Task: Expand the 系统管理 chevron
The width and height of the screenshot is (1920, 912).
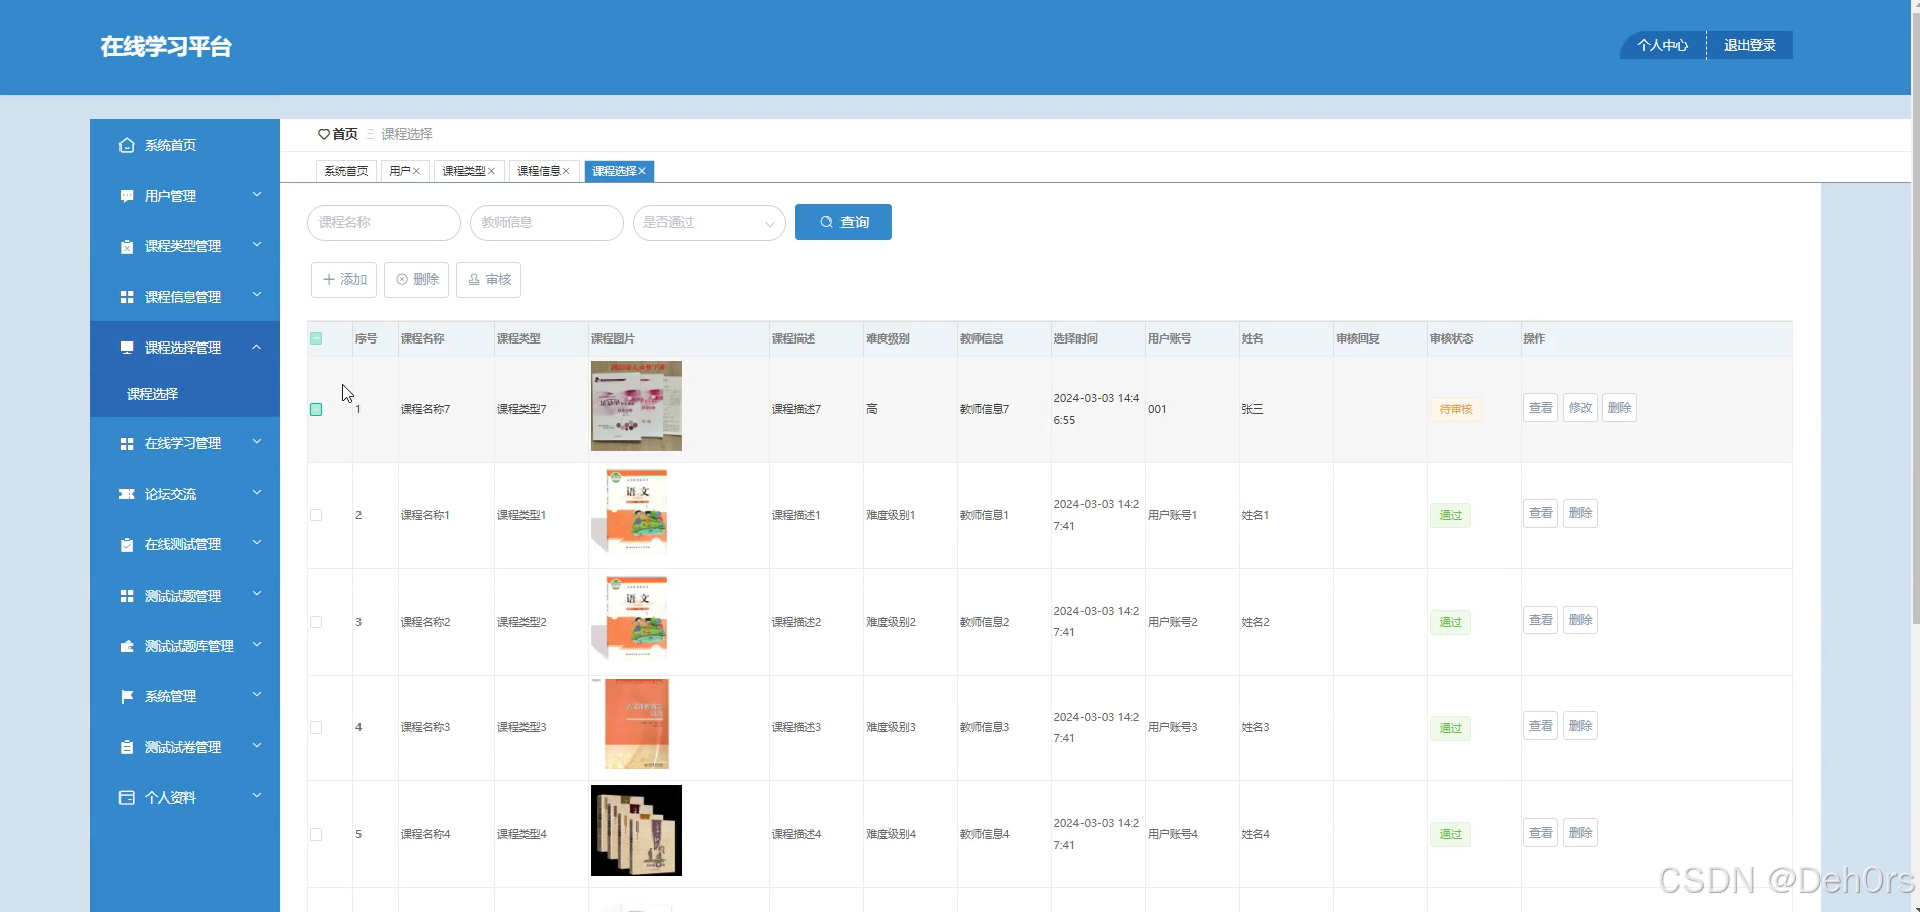Action: [257, 695]
